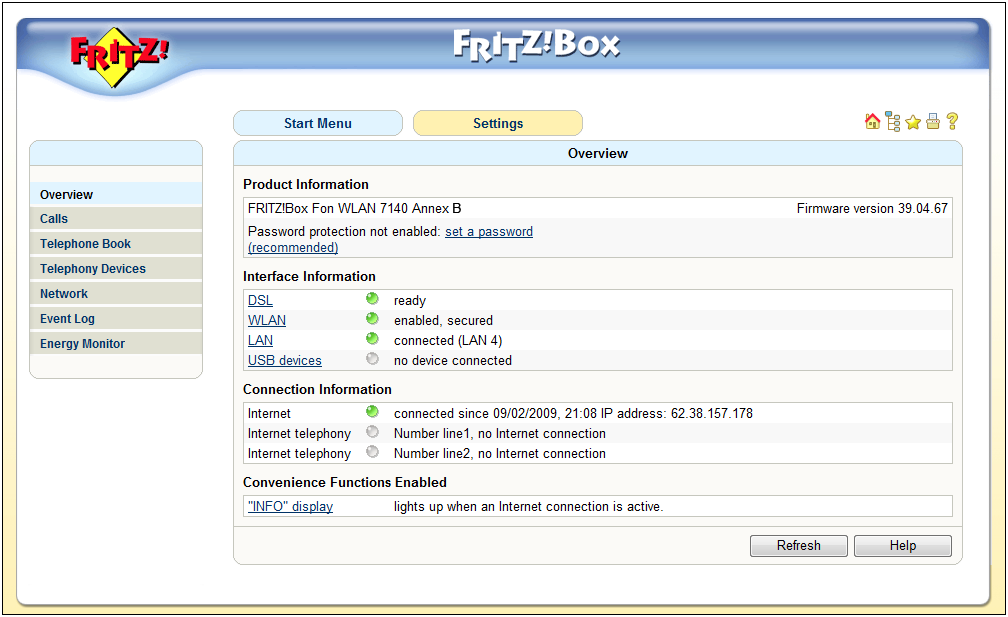The image size is (1008, 617).
Task: Follow the WLAN interface link
Action: click(267, 320)
